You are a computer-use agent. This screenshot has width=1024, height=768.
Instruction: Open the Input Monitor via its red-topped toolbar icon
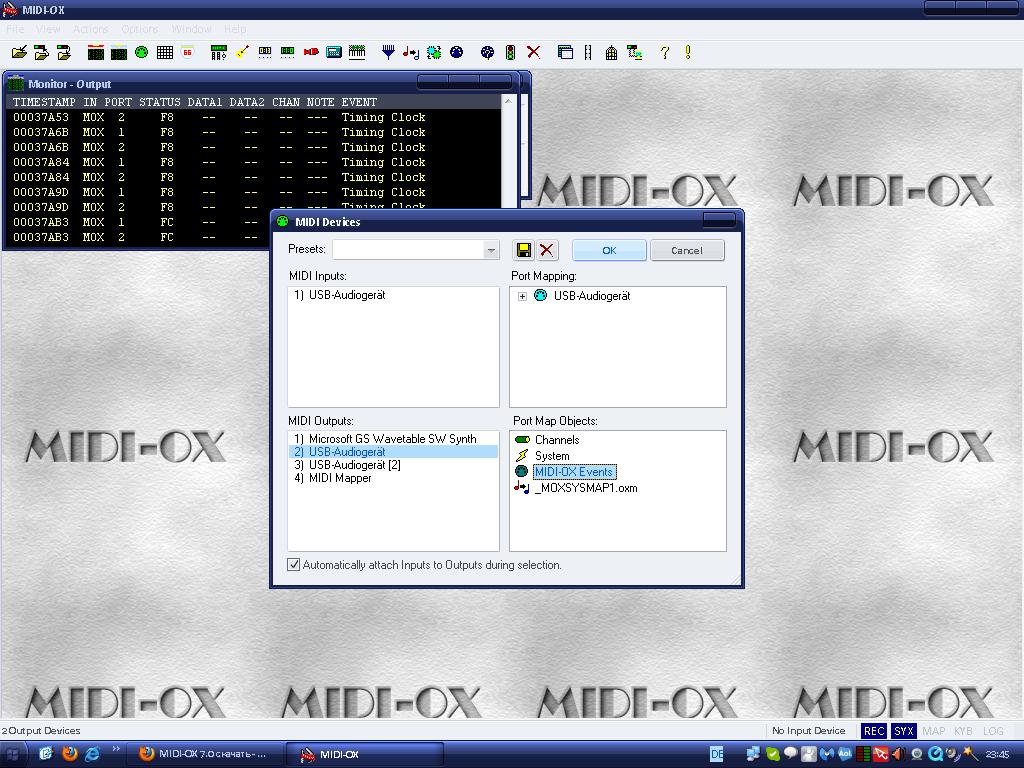pos(96,53)
